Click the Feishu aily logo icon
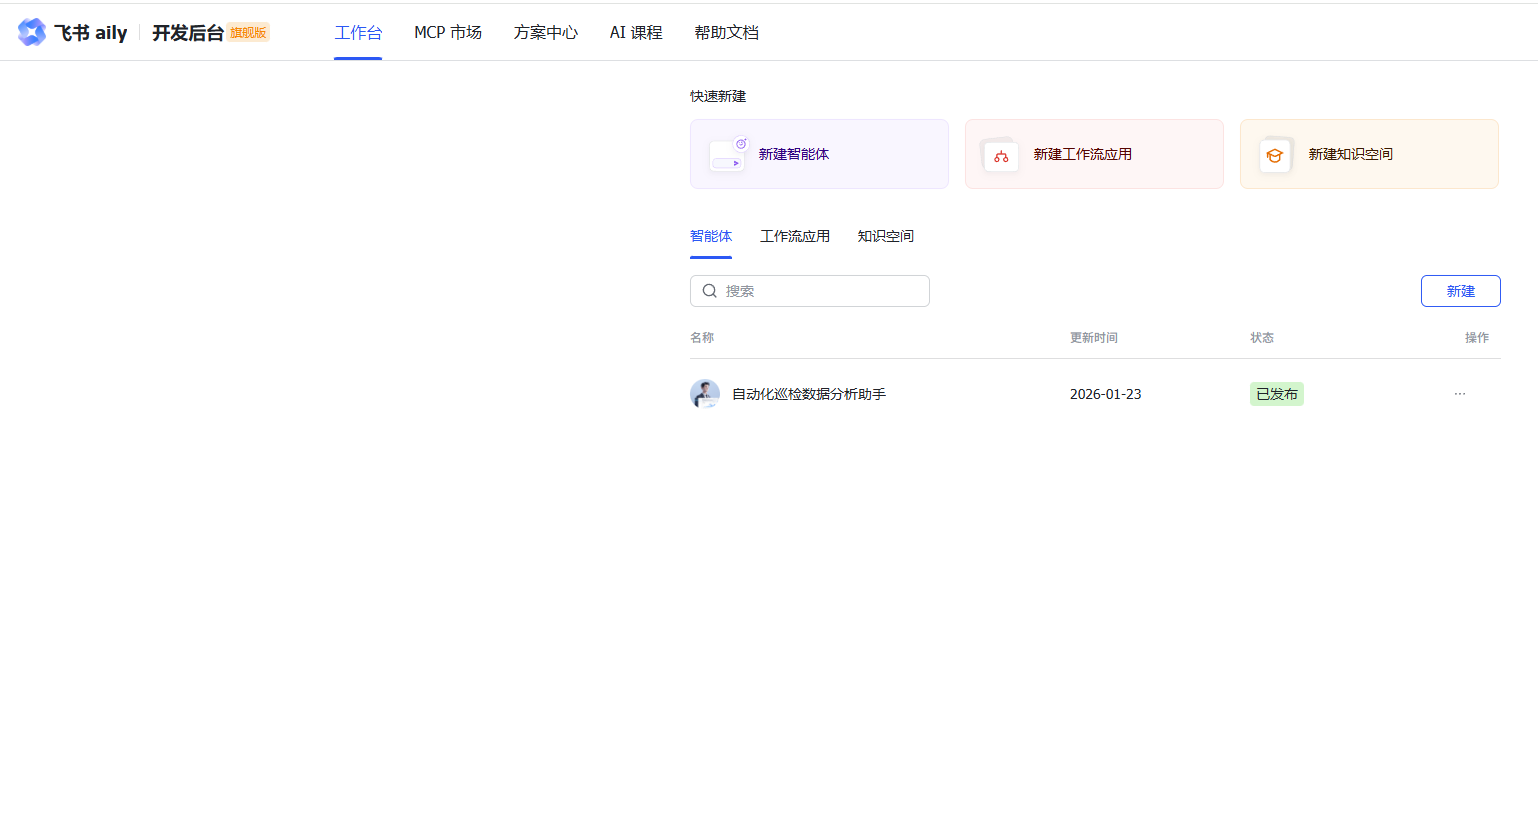The image size is (1538, 820). pyautogui.click(x=32, y=32)
